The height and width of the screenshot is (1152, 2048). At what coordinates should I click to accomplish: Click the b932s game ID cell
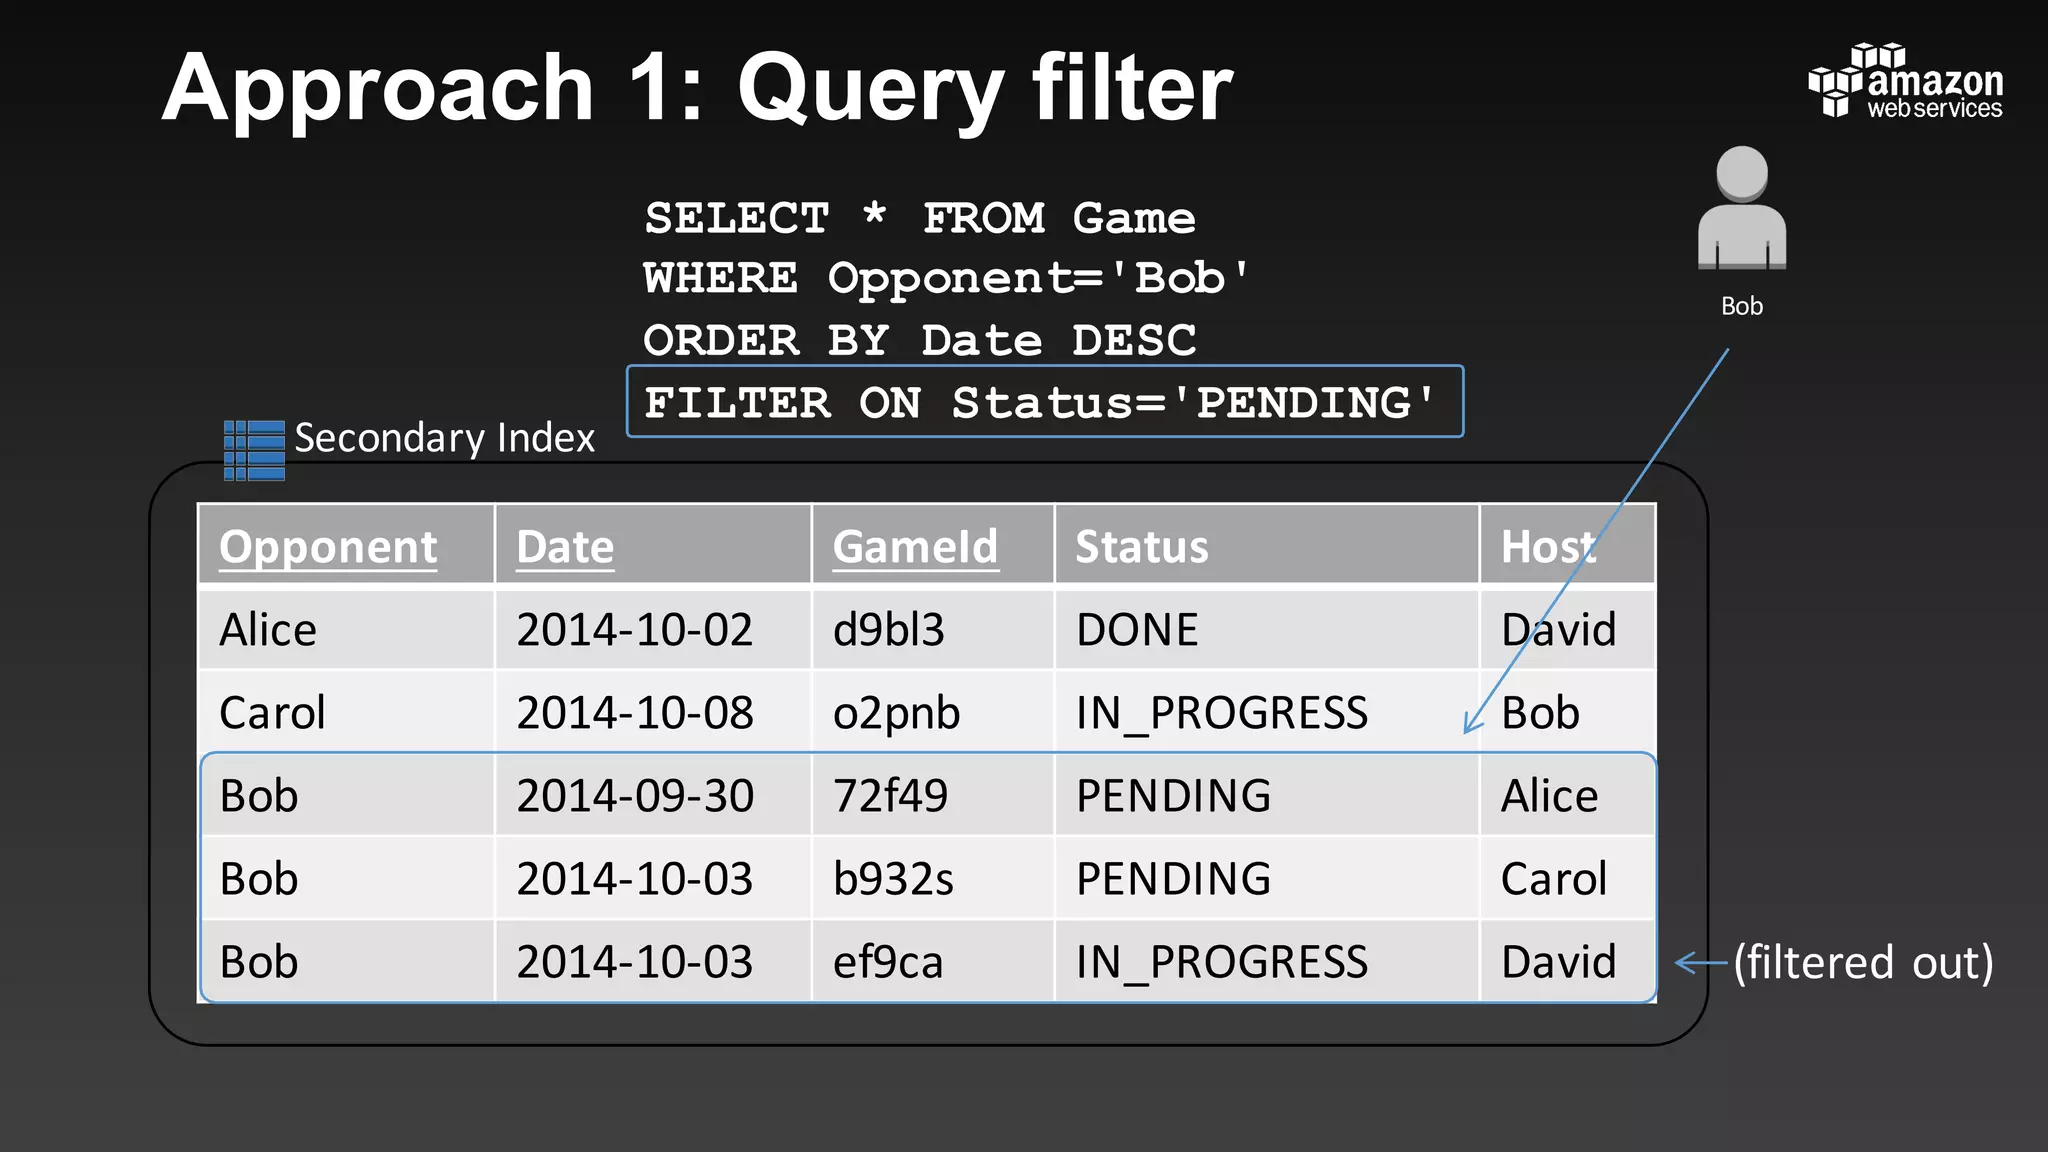893,879
